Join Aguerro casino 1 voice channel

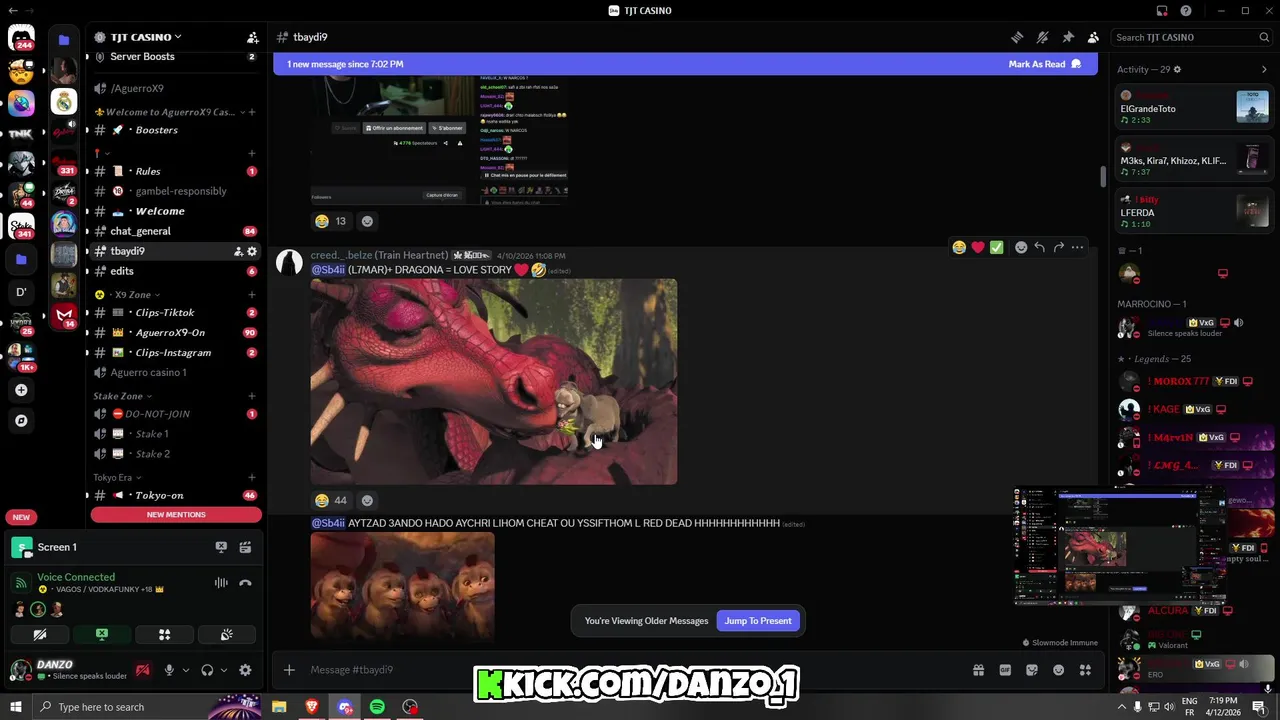point(175,372)
